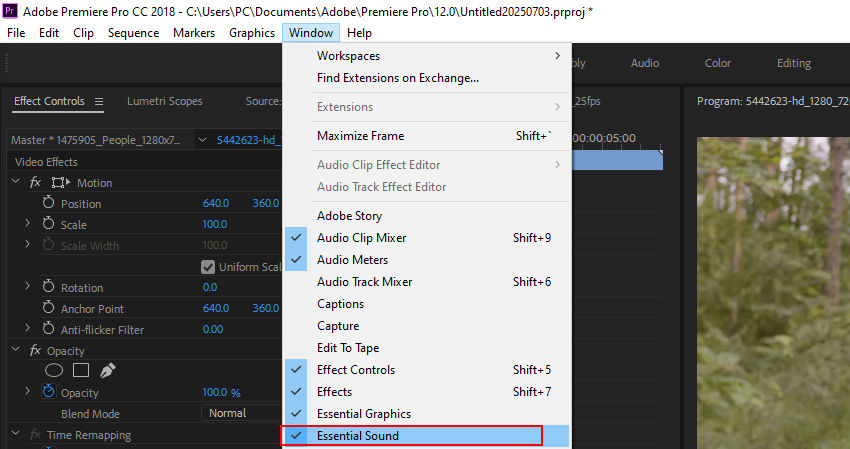Click the Motion transform box icon
850x449 pixels.
(x=60, y=183)
